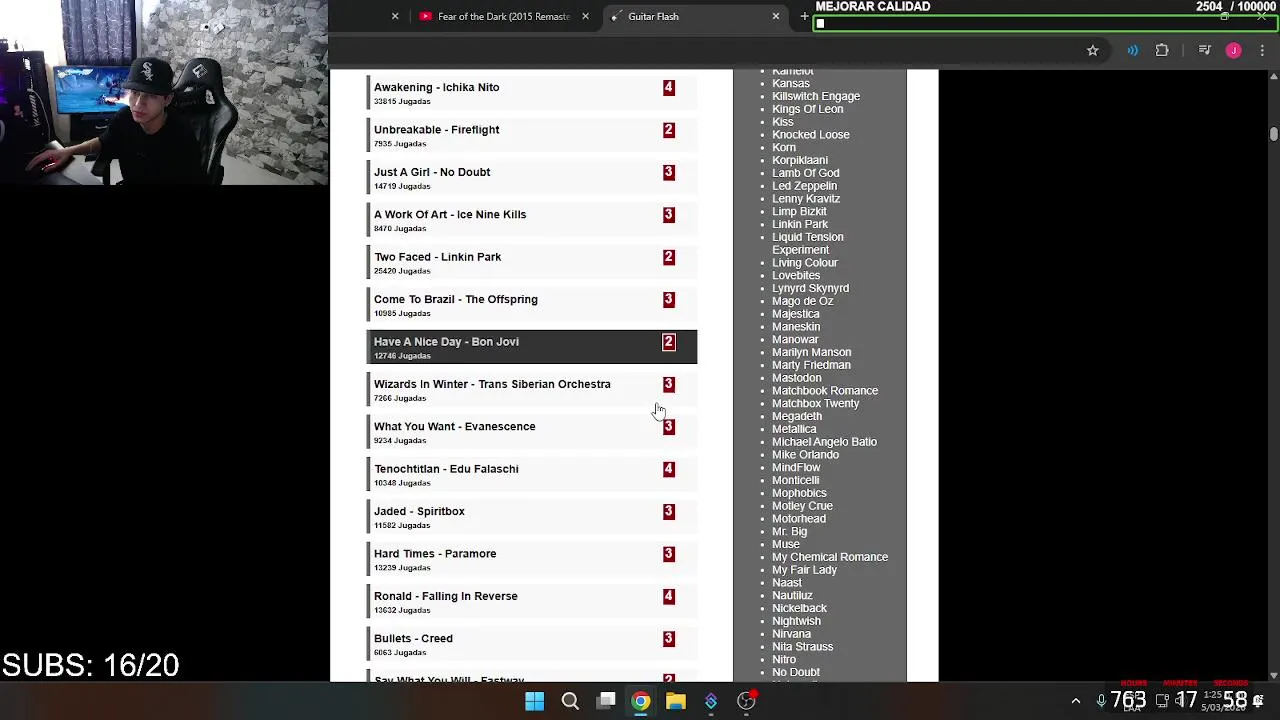Filter songs by artist Nirvana
The width and height of the screenshot is (1280, 720).
791,634
